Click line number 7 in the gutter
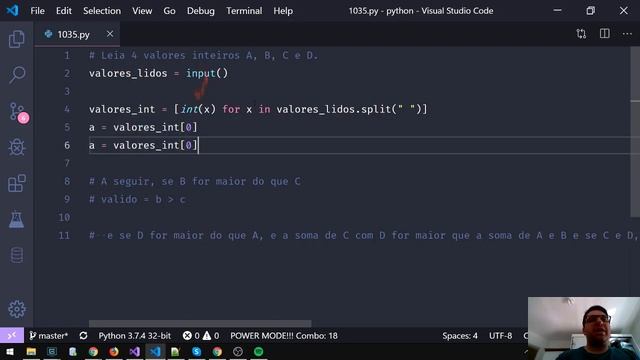This screenshot has height=360, width=640. (67, 163)
